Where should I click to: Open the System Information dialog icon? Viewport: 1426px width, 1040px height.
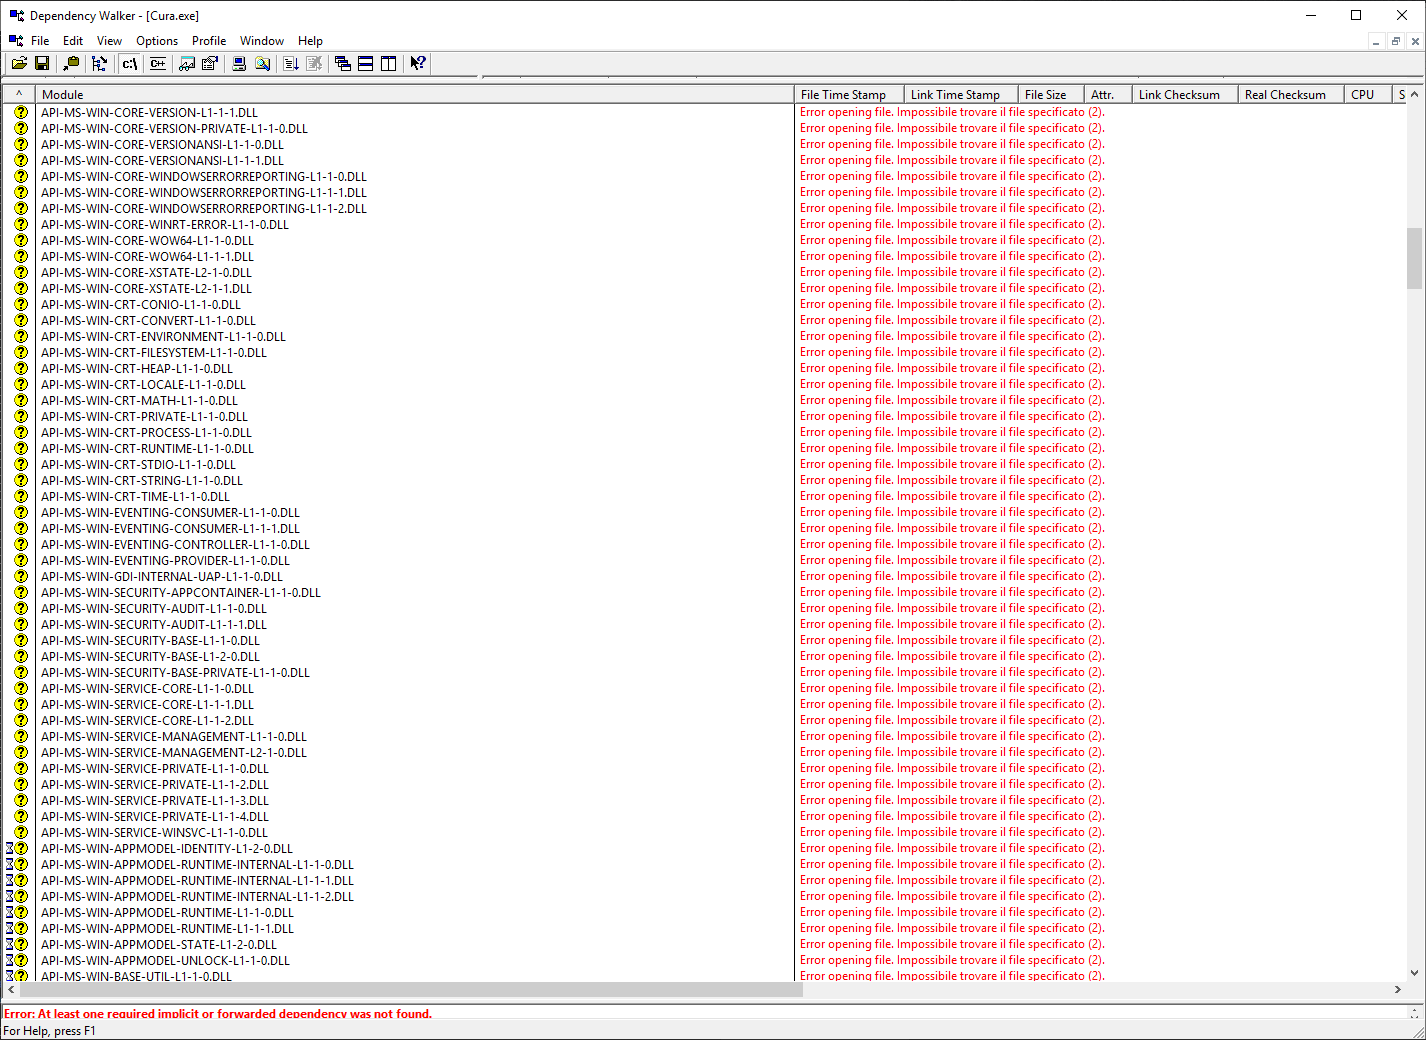point(238,63)
